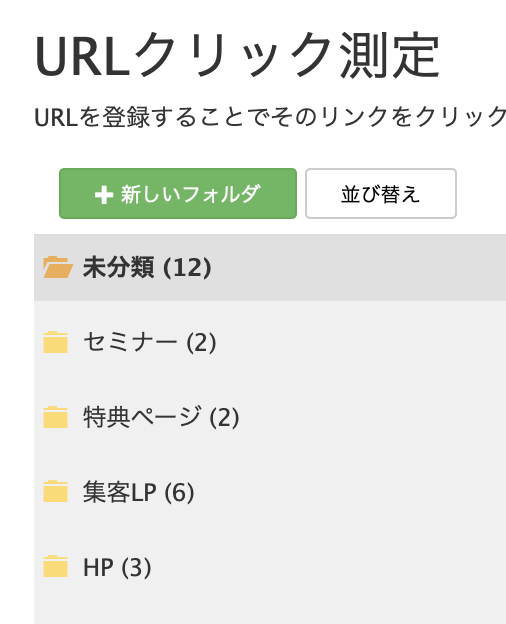Screen dimensions: 506x624
Task: Click the (6) count next to 集客LP
Action: click(179, 492)
